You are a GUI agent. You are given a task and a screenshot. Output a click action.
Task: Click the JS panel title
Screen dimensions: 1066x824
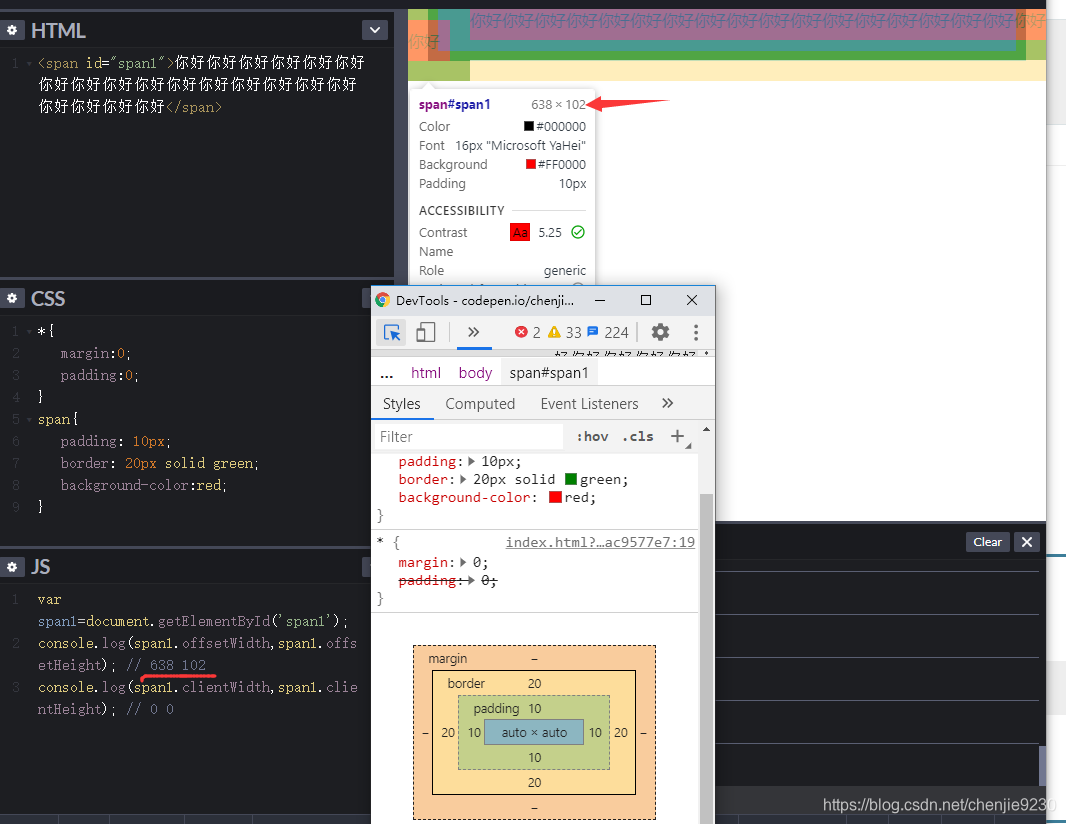(41, 566)
